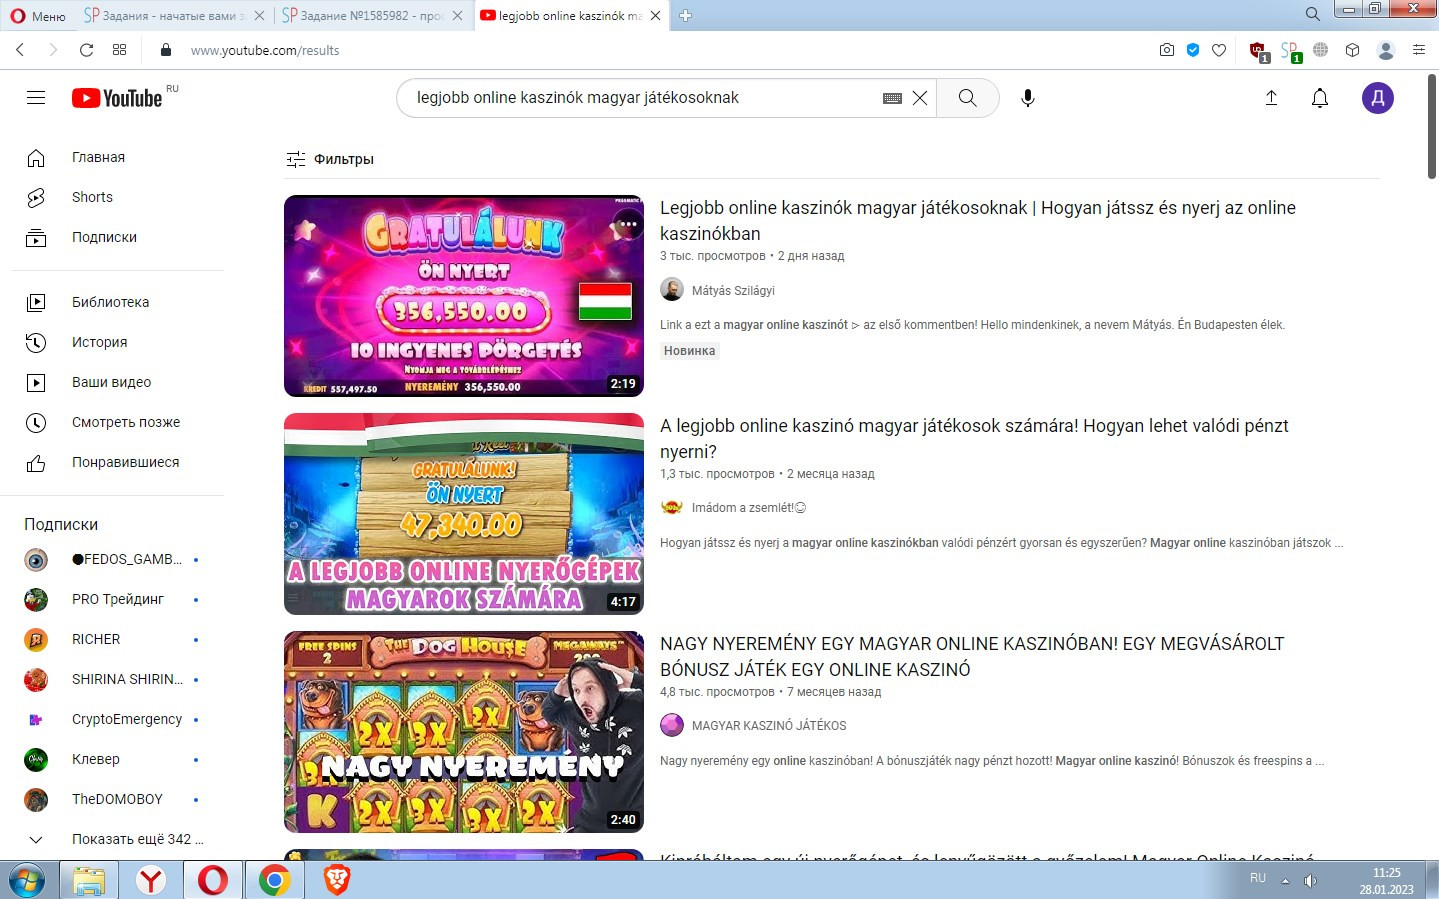Open video title 'NAGY NYEREMÉNY EGY MAGYAR ONLINE KASZINÓBAN'
Image resolution: width=1439 pixels, height=899 pixels.
972,656
